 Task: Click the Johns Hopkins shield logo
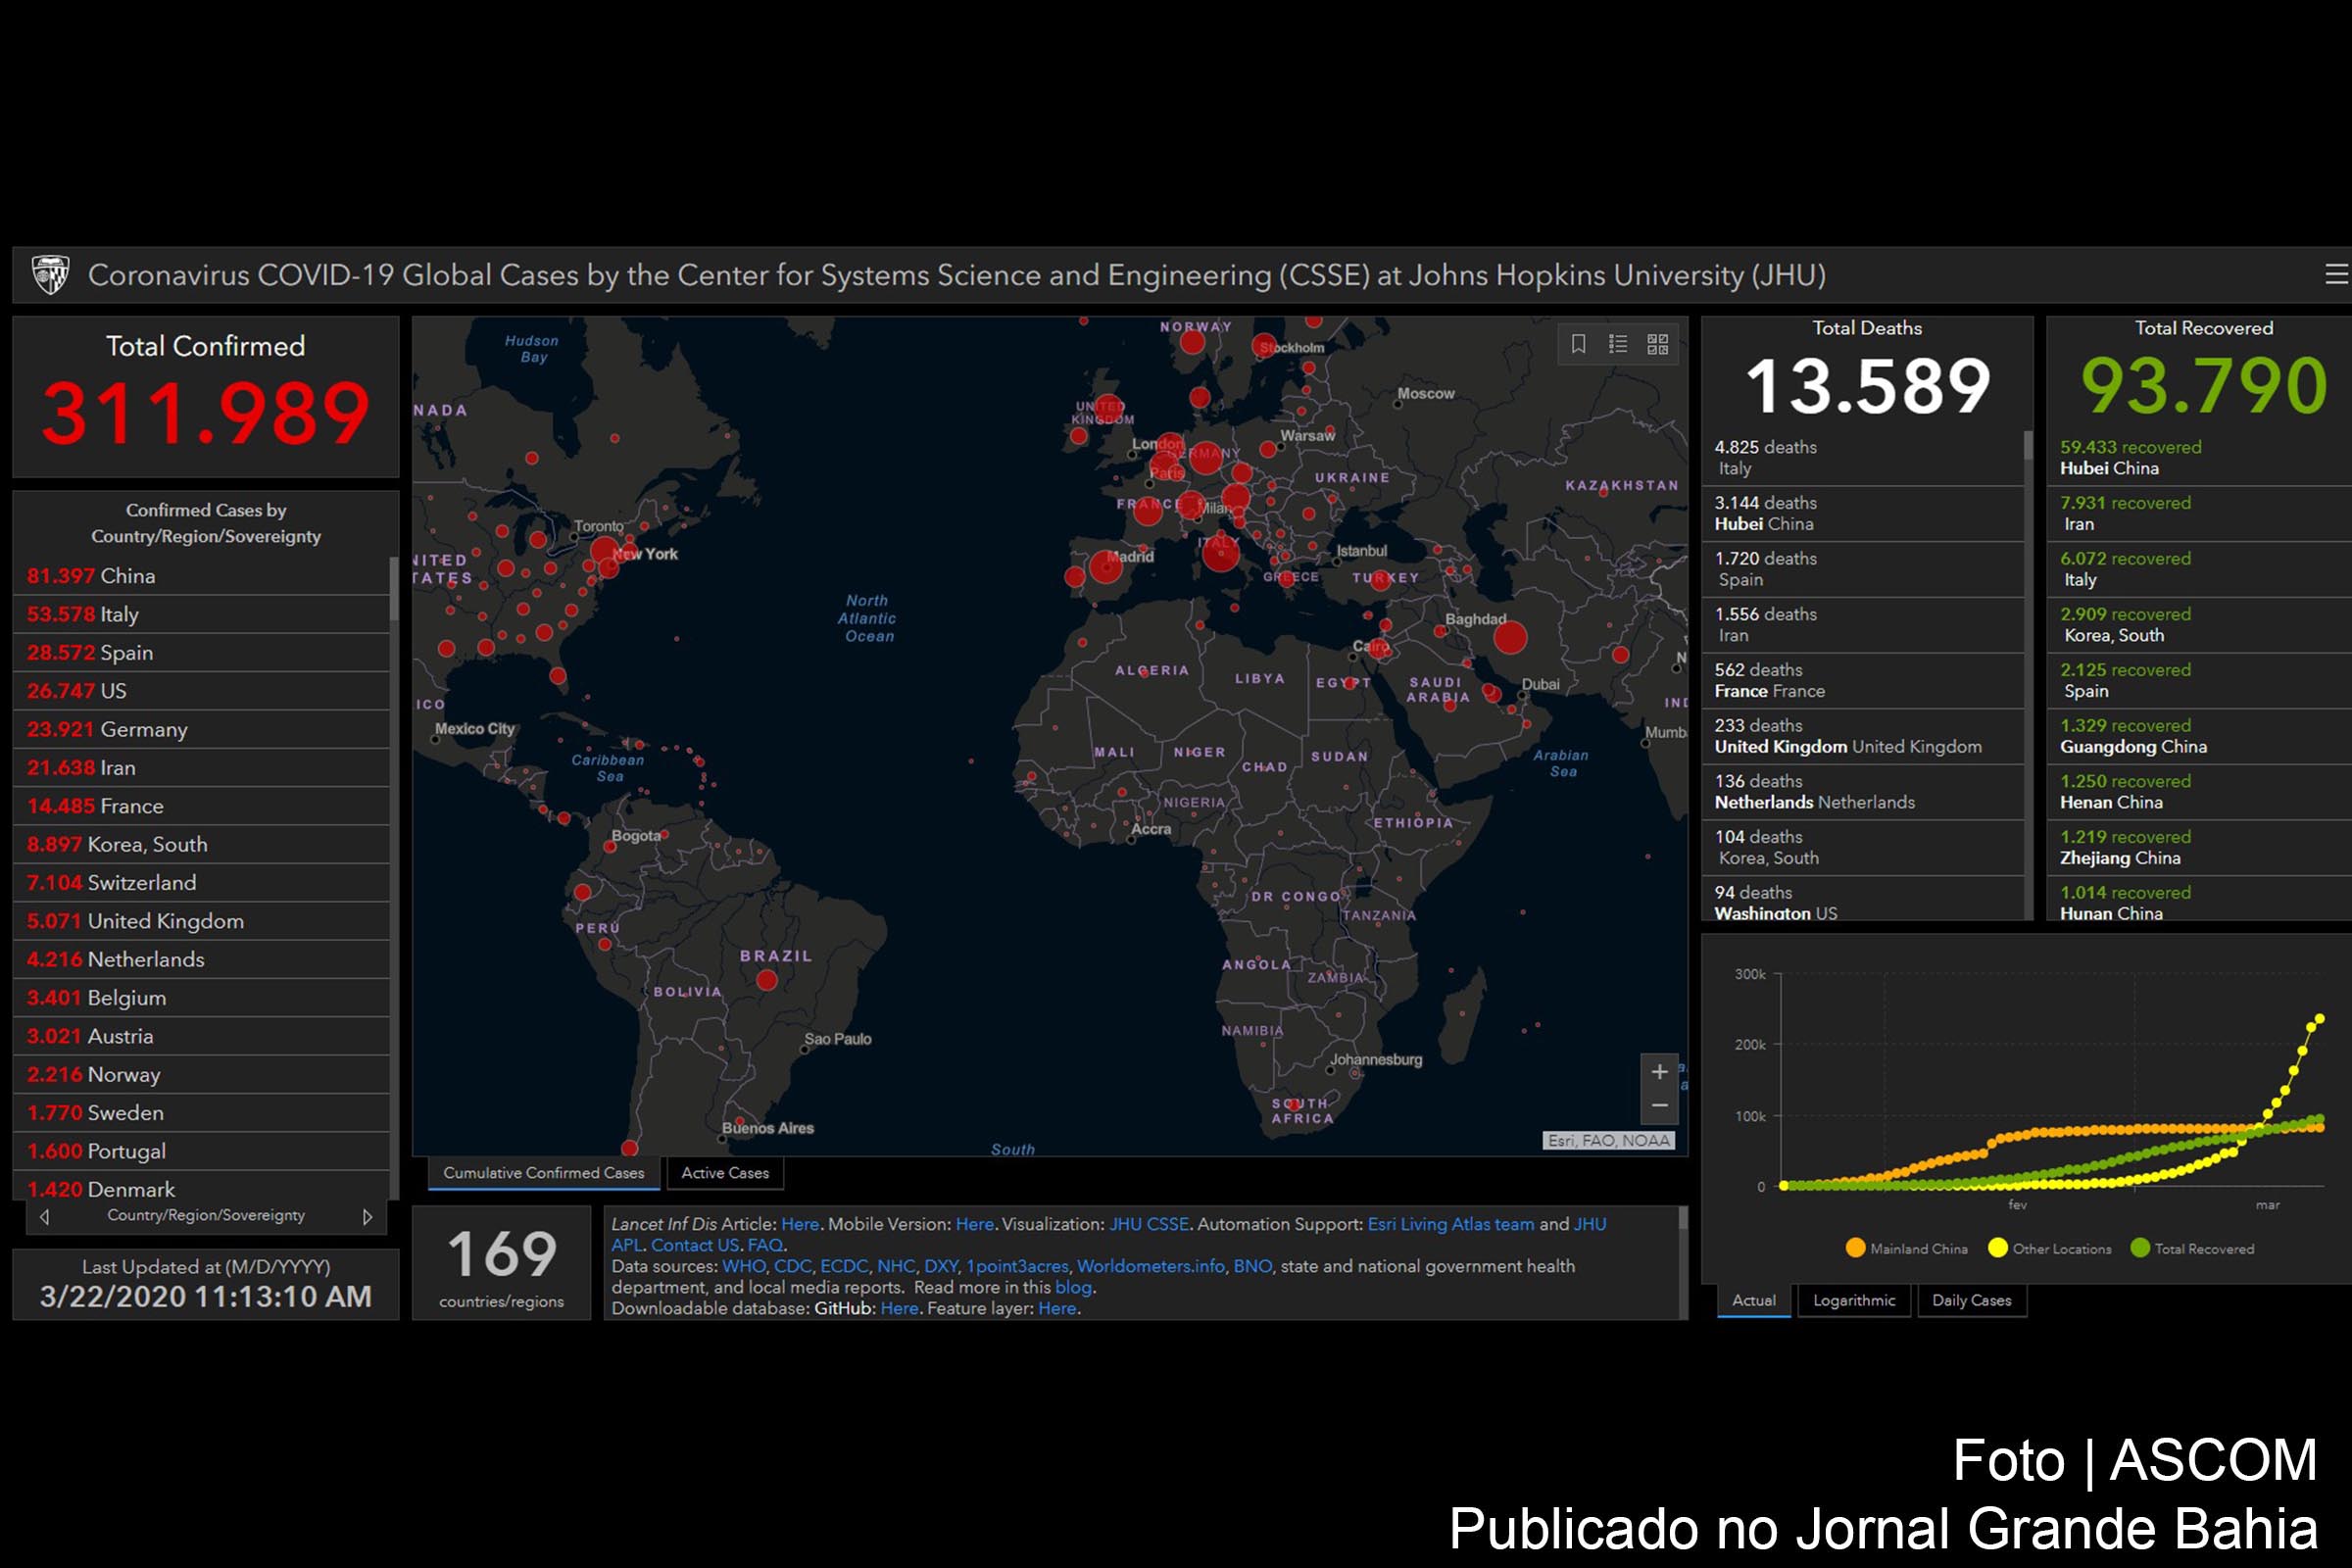pos(50,275)
